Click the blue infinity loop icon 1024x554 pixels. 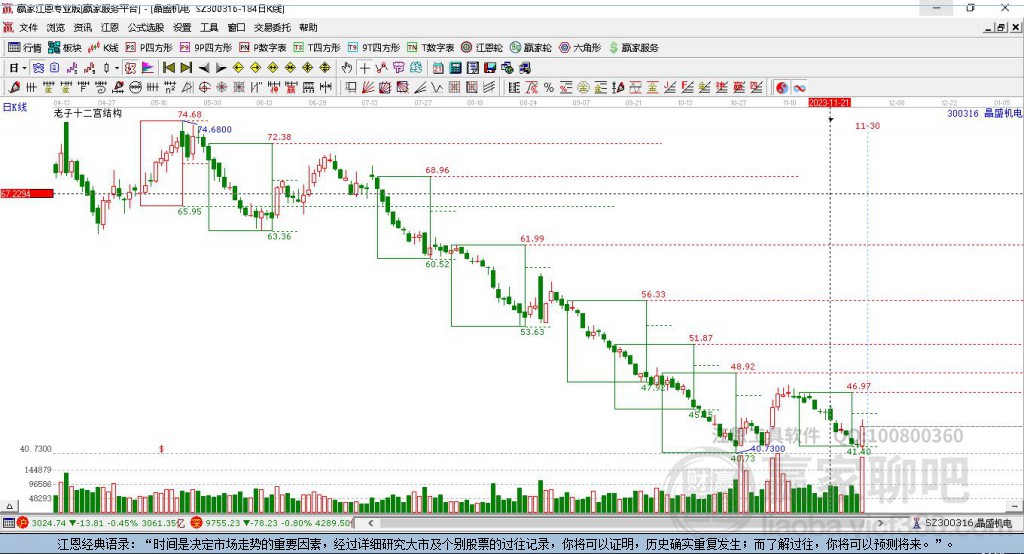(x=799, y=88)
